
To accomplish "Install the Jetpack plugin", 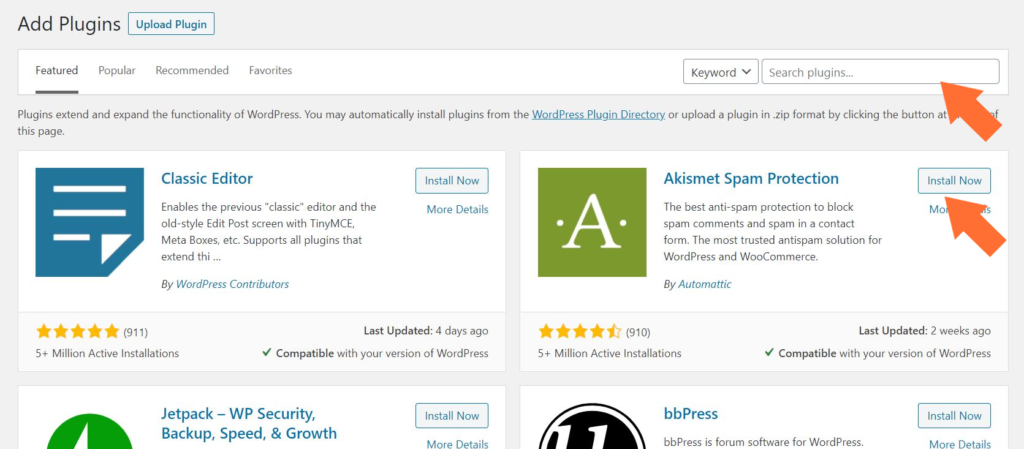I will (x=452, y=416).
